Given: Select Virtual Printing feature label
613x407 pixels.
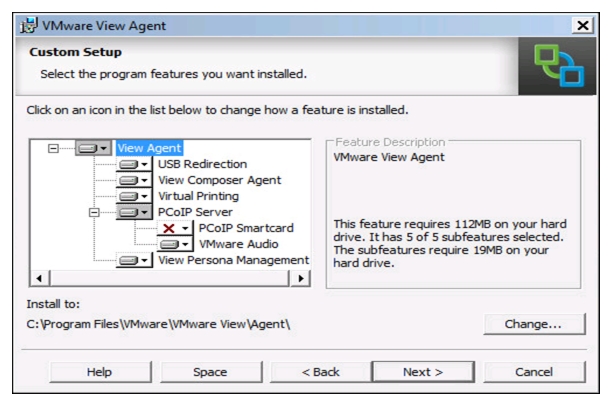Looking at the screenshot, I should coord(198,196).
